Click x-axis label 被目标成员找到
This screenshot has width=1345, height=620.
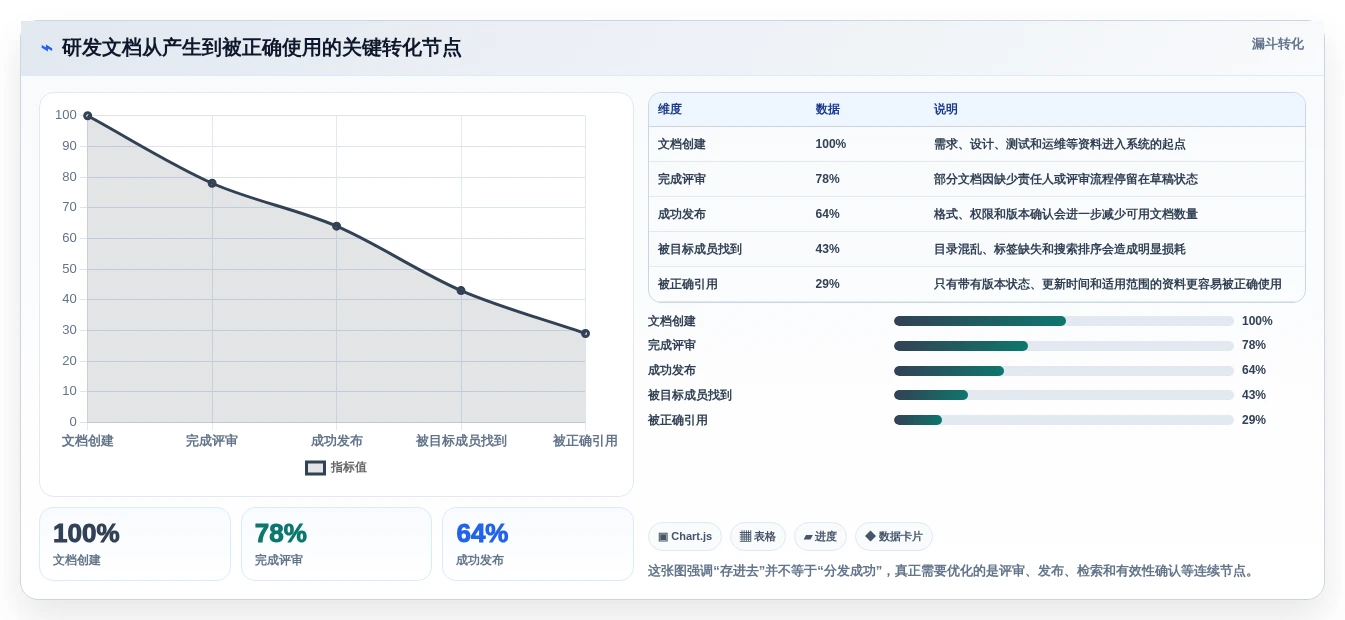(x=461, y=441)
